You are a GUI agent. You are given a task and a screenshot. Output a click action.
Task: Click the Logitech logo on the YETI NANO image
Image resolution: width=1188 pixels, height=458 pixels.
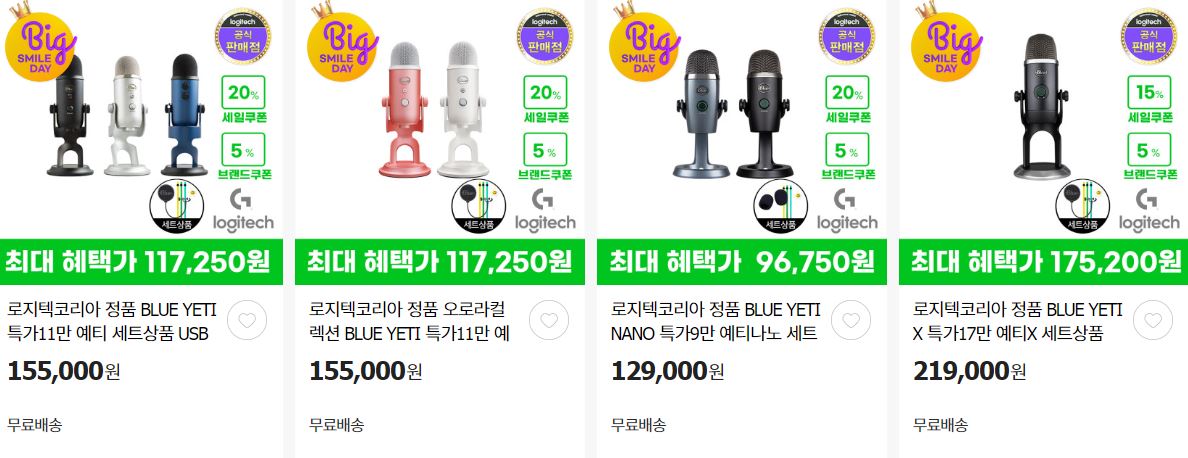pyautogui.click(x=847, y=210)
